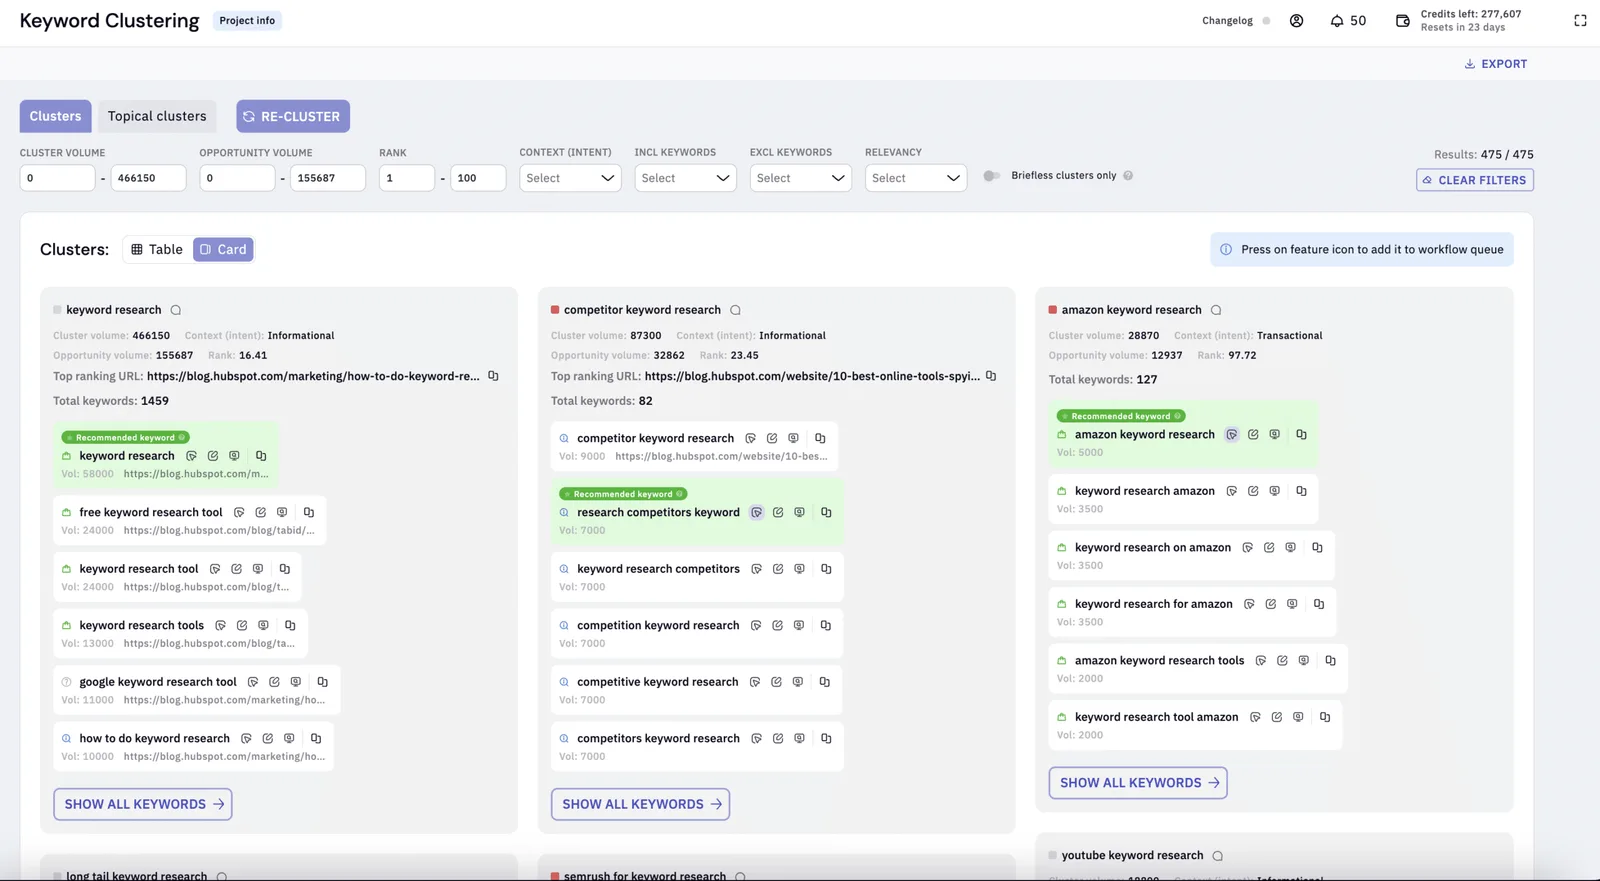Click SHOW ALL KEYWORDS under amazon keyword research
The image size is (1600, 881).
[x=1138, y=783]
